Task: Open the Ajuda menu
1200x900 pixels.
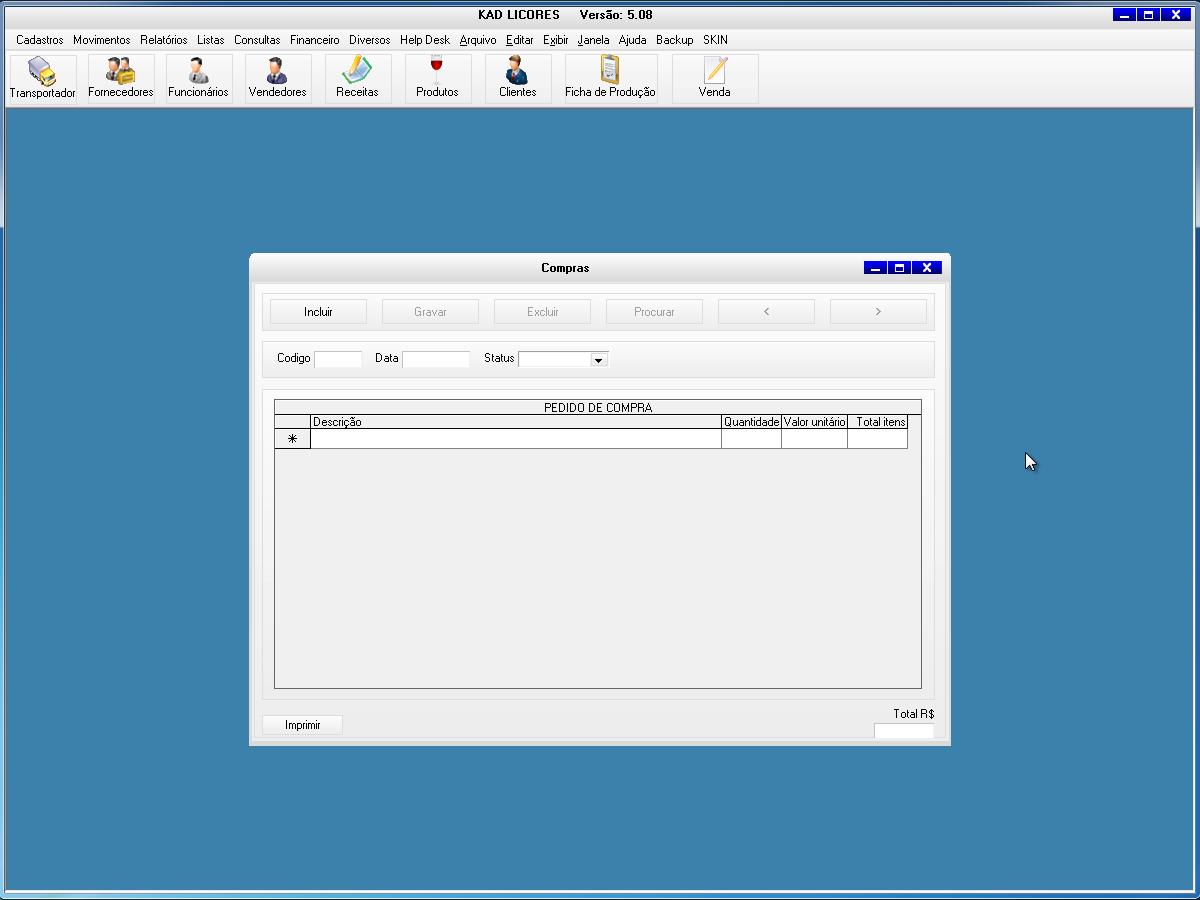Action: click(x=632, y=40)
